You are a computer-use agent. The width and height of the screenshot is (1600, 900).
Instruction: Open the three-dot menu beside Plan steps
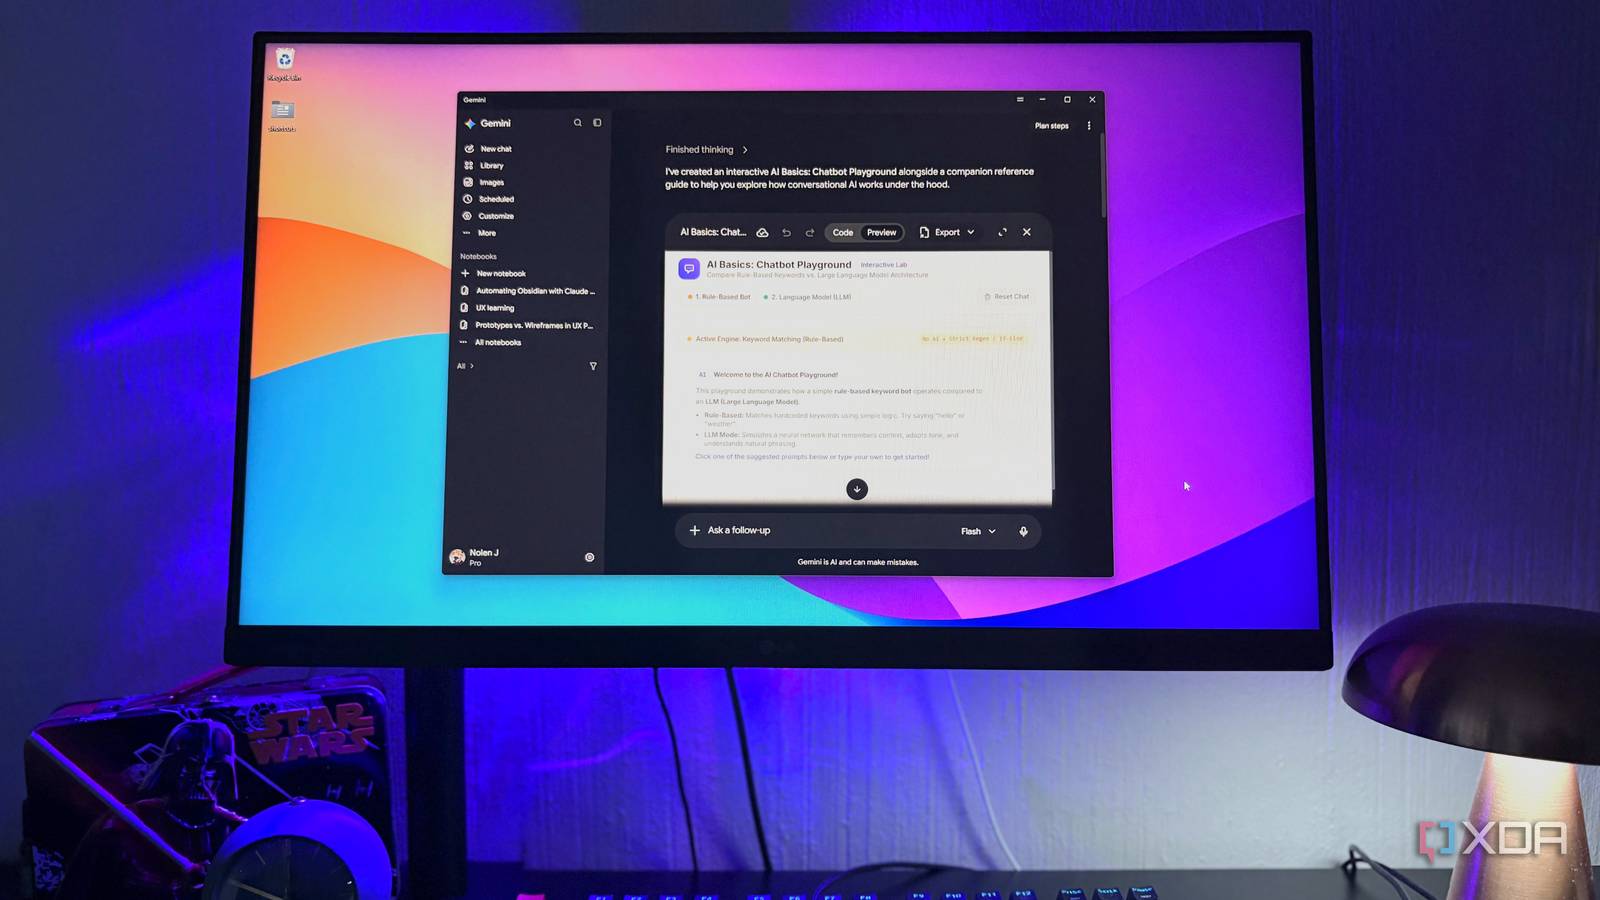[x=1089, y=126]
